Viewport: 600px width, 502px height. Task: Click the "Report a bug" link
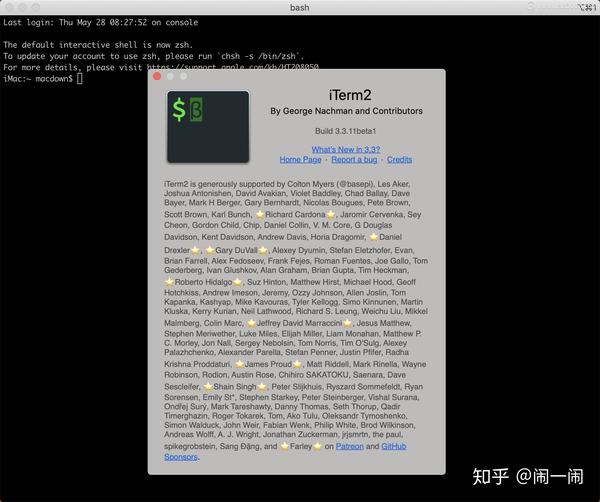pyautogui.click(x=354, y=159)
